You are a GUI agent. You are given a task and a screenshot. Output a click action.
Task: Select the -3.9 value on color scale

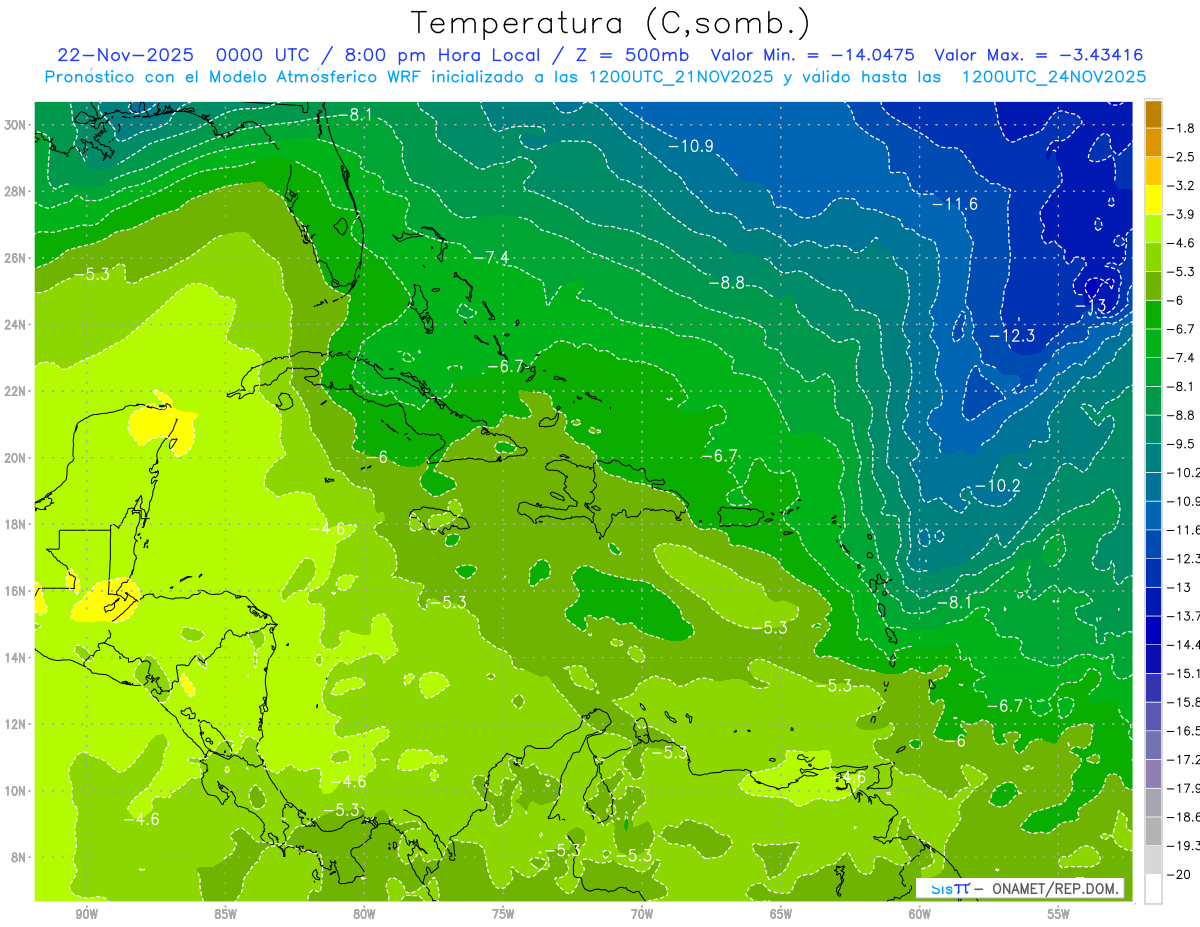(x=1182, y=214)
